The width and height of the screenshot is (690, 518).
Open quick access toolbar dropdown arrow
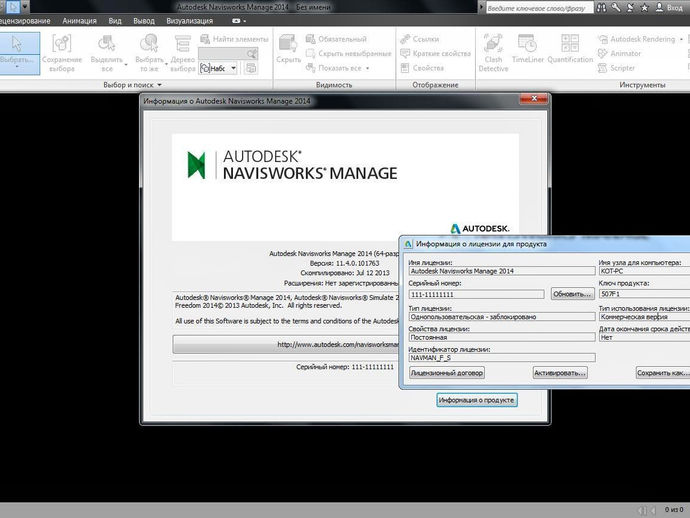tap(25, 7)
